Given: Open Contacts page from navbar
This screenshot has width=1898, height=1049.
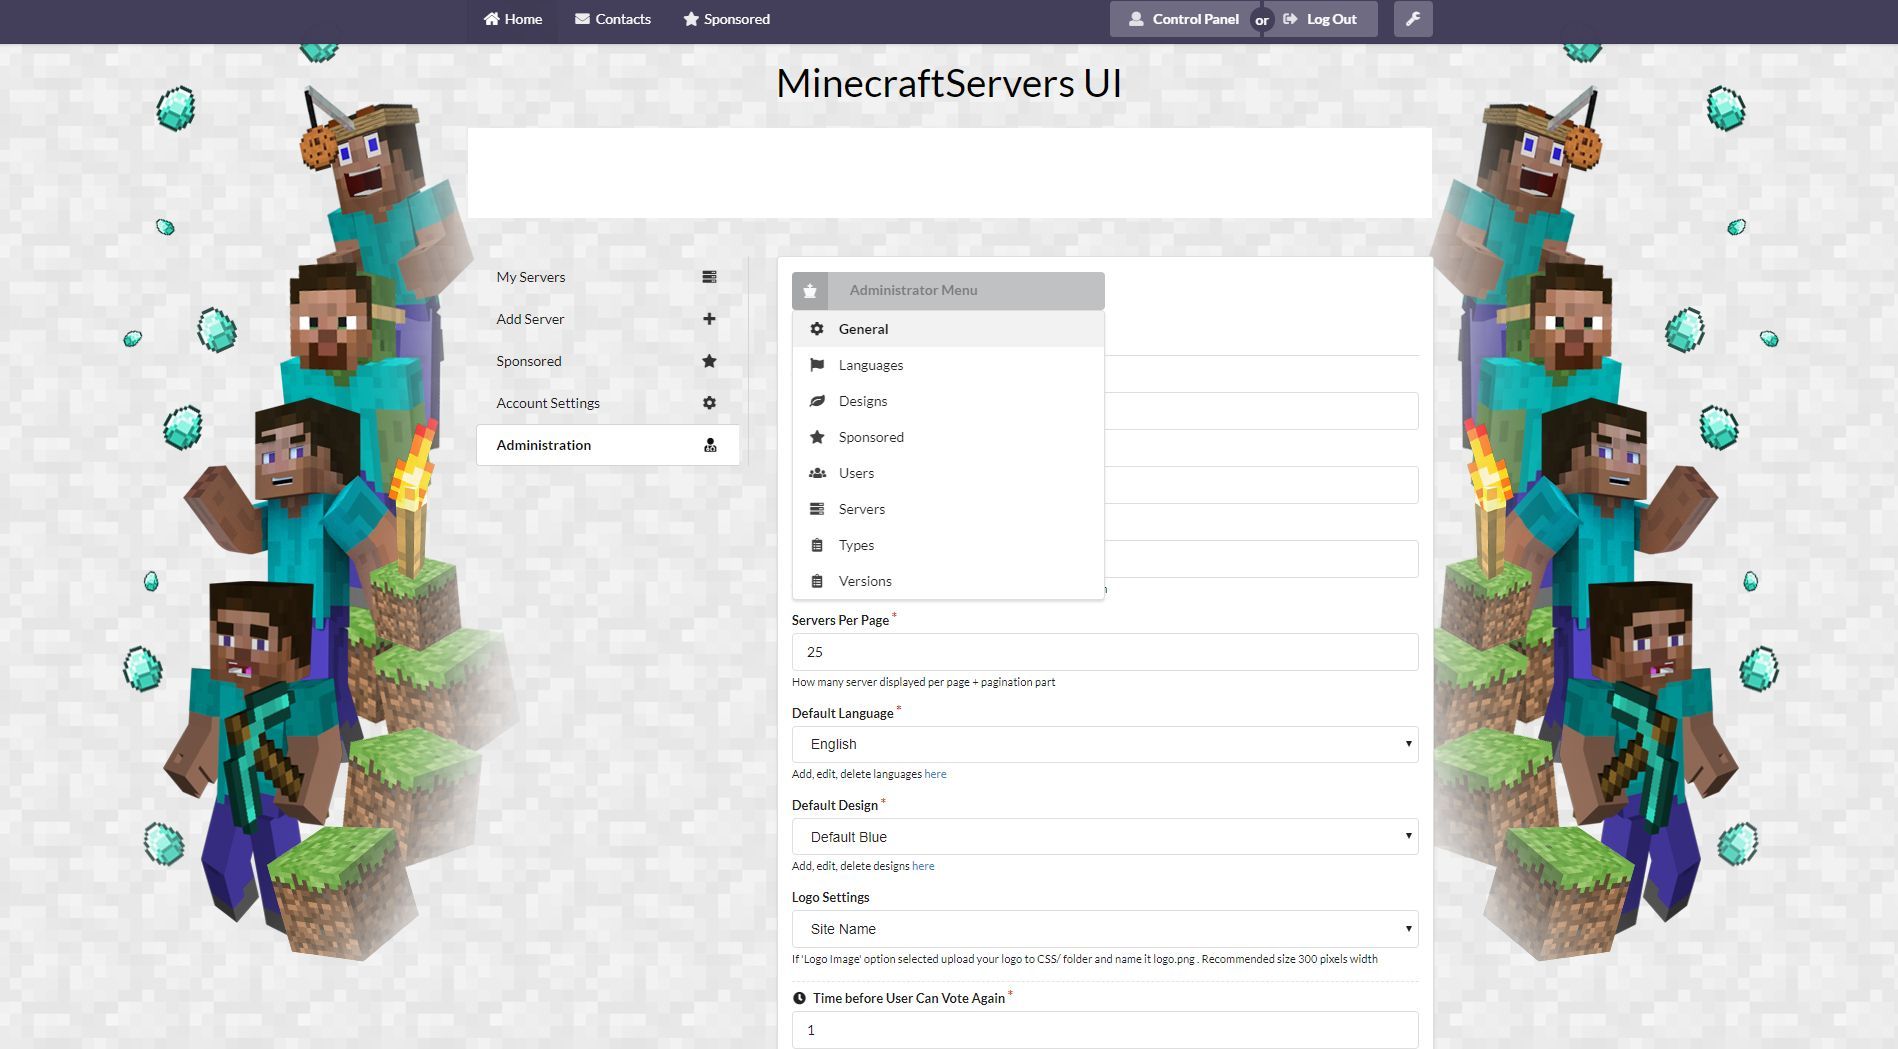Looking at the screenshot, I should pyautogui.click(x=612, y=19).
